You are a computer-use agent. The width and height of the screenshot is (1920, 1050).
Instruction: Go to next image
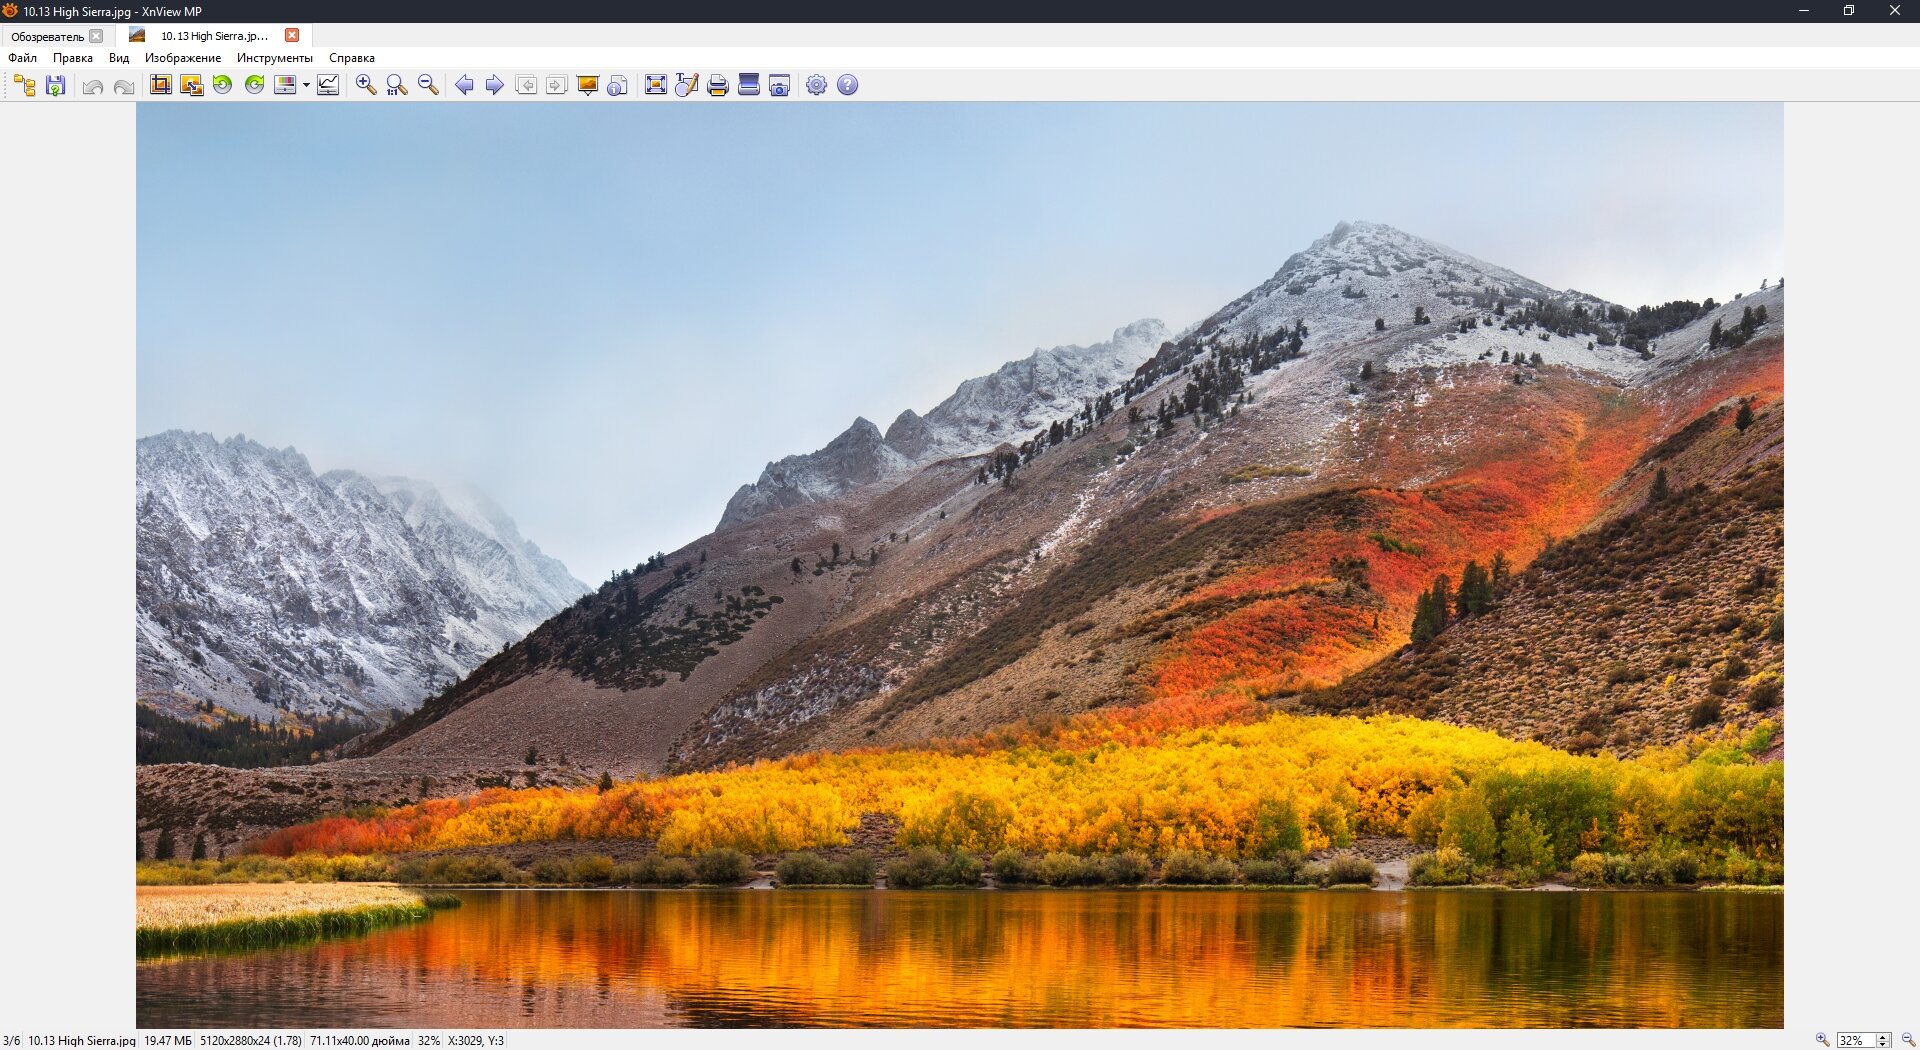pos(494,85)
